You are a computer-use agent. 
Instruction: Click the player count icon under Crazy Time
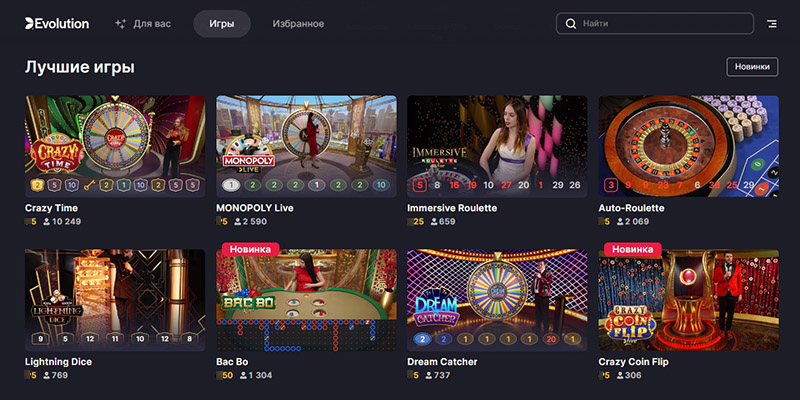[x=45, y=221]
